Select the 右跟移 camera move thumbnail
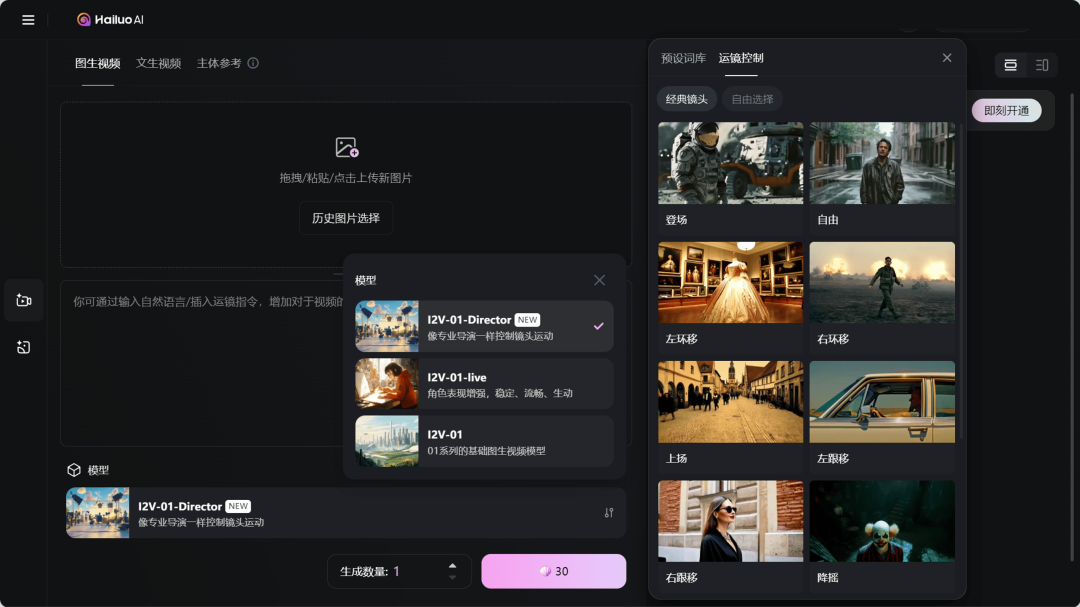Screen dimensions: 1080x607 [x=730, y=521]
